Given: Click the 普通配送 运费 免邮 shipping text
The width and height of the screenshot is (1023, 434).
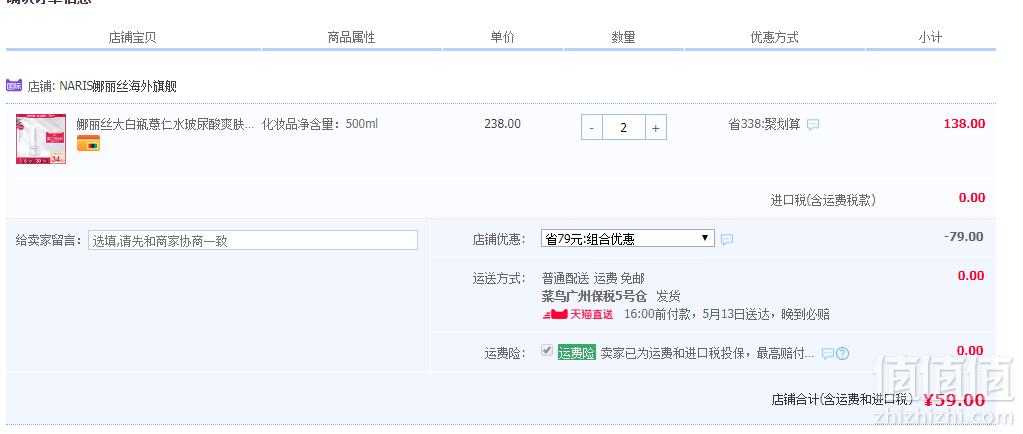Looking at the screenshot, I should (x=593, y=279).
